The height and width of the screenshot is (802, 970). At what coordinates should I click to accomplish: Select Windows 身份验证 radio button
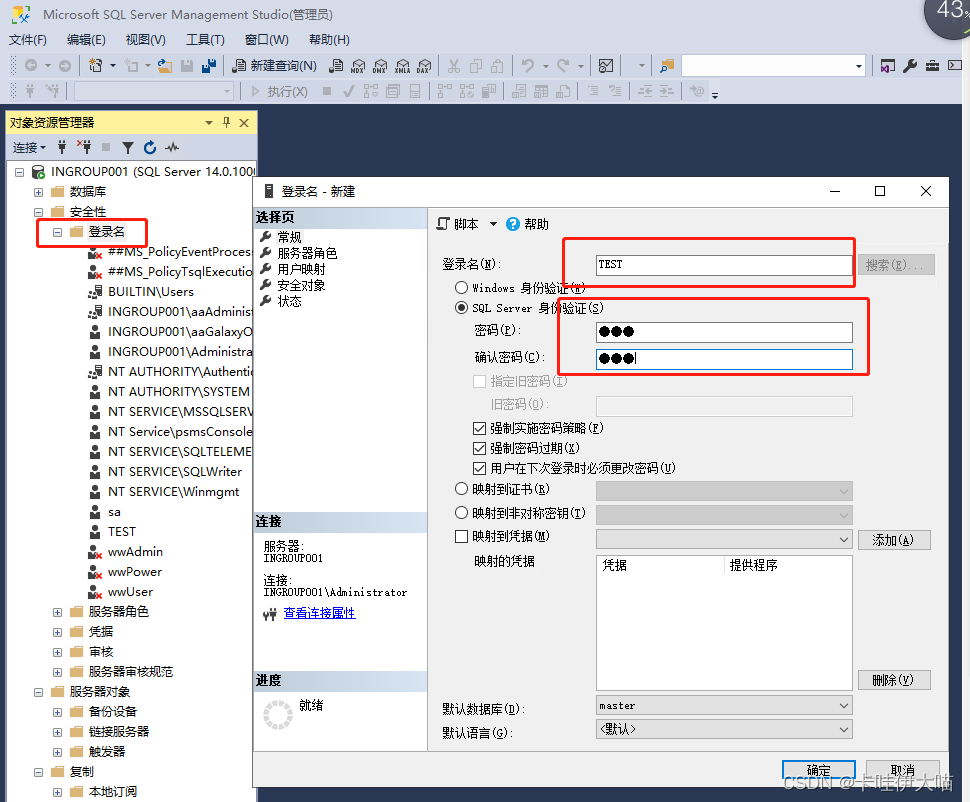[x=461, y=288]
